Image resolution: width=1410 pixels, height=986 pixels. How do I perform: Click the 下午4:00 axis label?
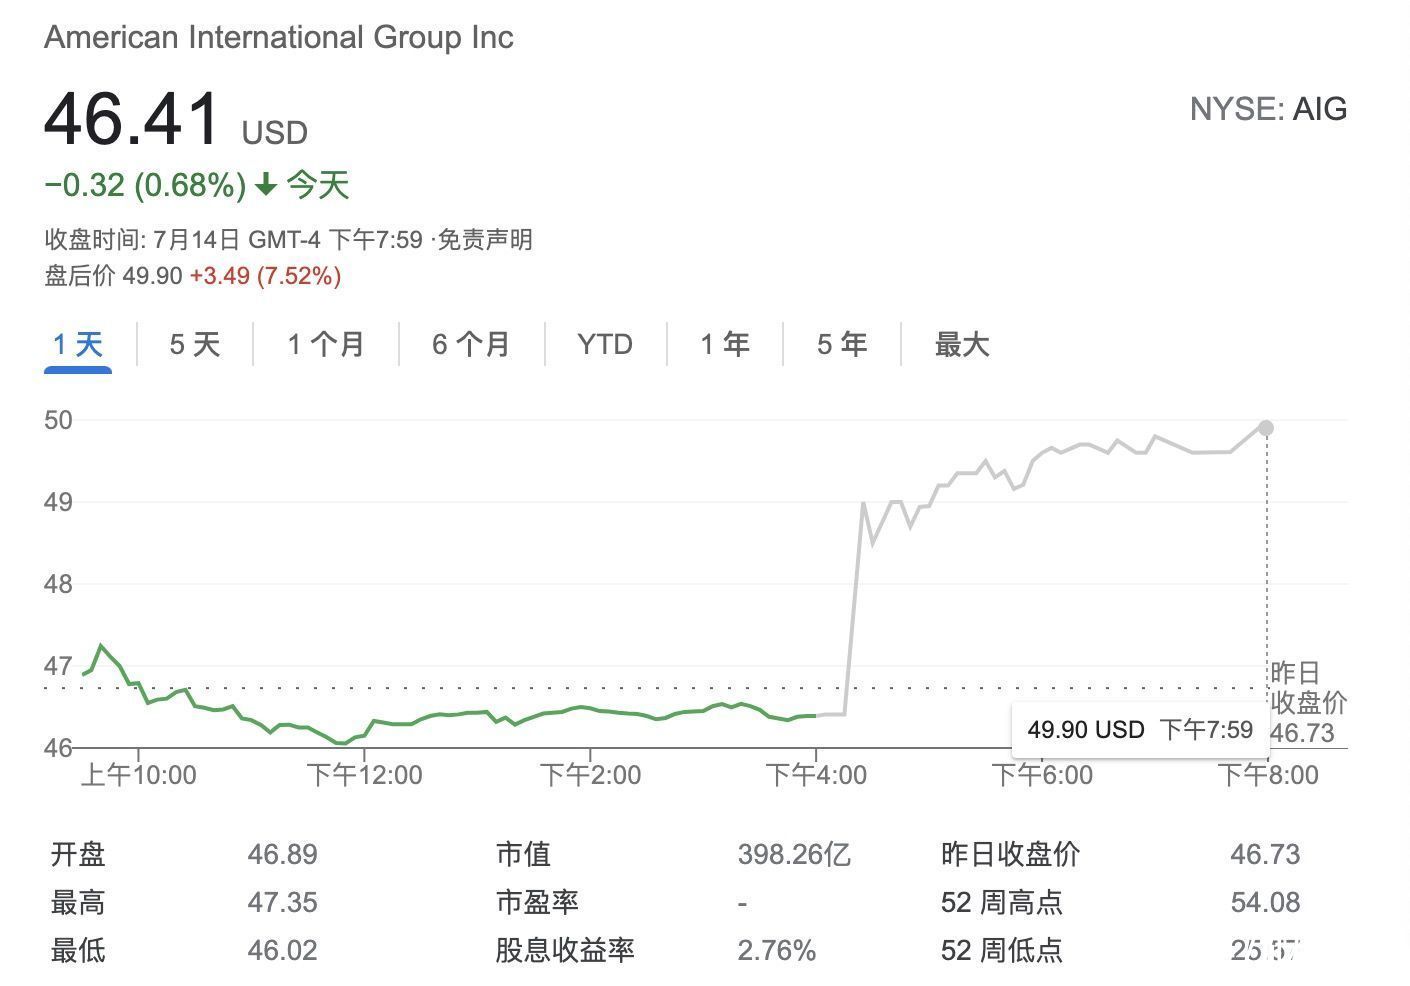pyautogui.click(x=819, y=774)
